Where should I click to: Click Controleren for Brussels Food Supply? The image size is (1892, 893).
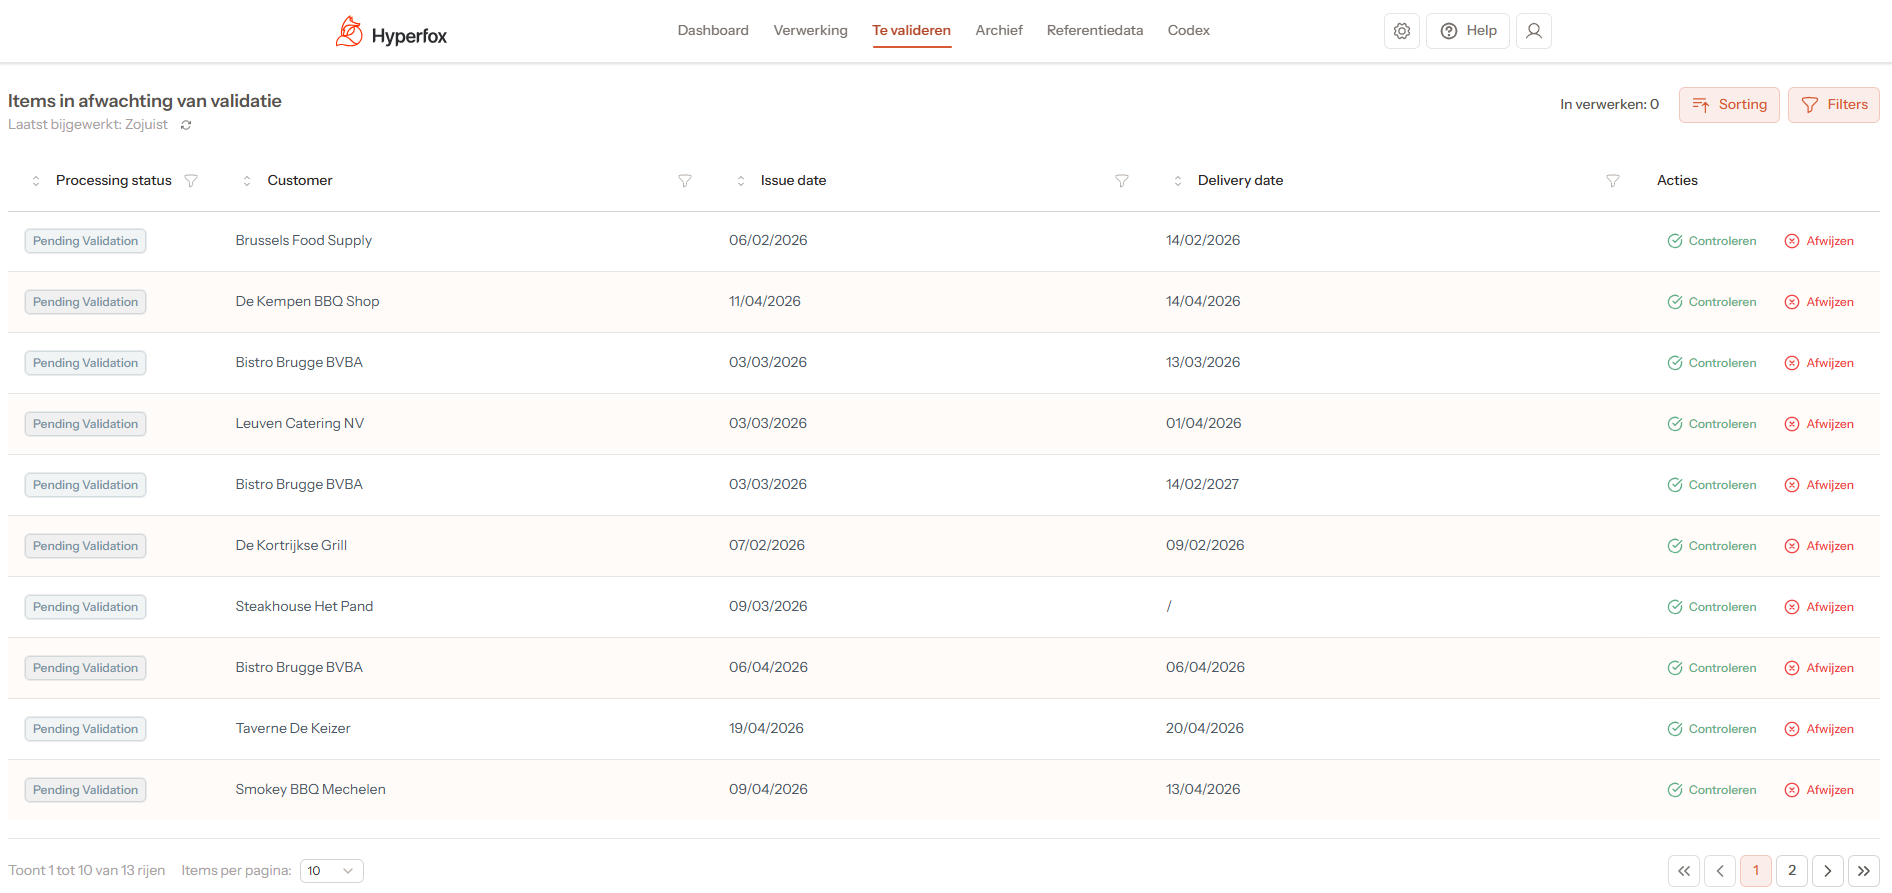(x=1712, y=241)
